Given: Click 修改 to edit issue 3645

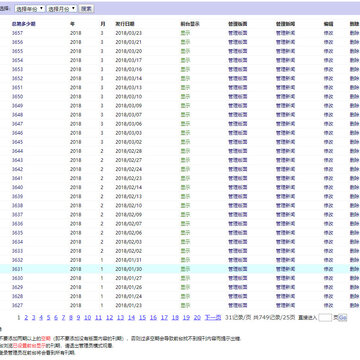Looking at the screenshot, I should (x=328, y=142).
